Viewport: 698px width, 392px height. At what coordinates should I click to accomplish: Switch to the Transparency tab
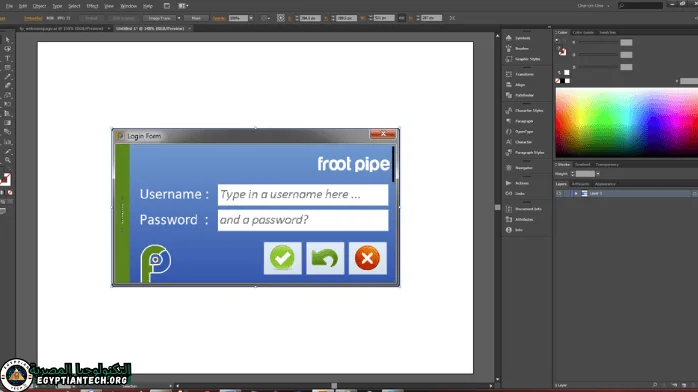pos(607,165)
